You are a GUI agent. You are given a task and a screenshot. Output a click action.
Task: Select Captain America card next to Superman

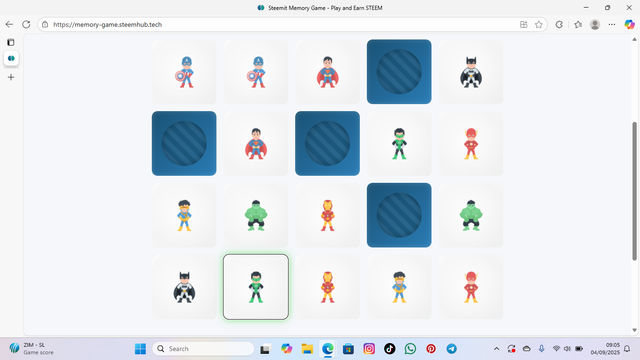pyautogui.click(x=256, y=71)
